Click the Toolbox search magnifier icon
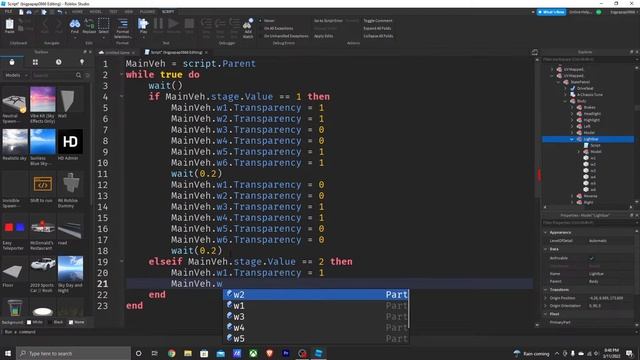The height and width of the screenshot is (360, 640). coord(78,76)
